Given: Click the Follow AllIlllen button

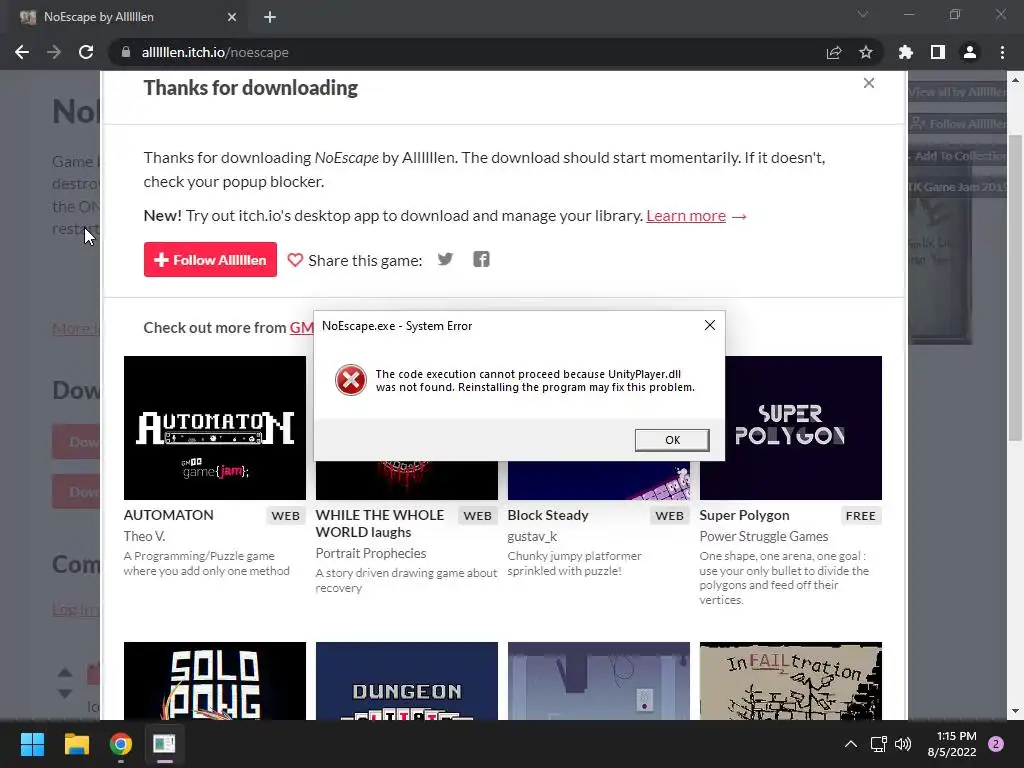Looking at the screenshot, I should tap(210, 260).
